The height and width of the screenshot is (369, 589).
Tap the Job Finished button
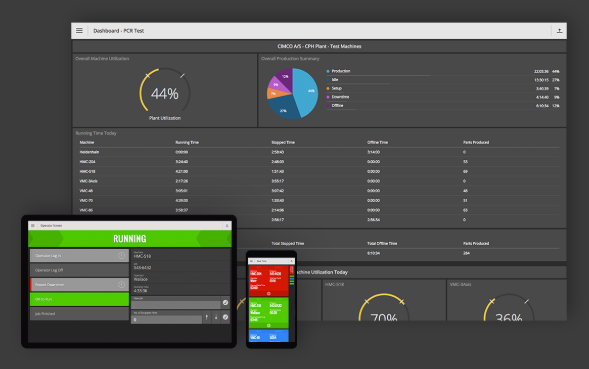79,313
